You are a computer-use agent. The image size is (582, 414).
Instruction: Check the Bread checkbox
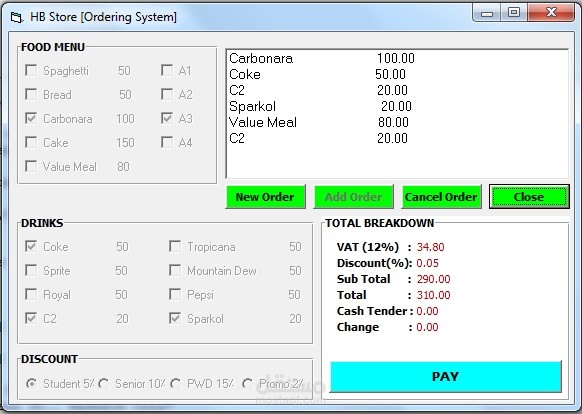click(31, 94)
